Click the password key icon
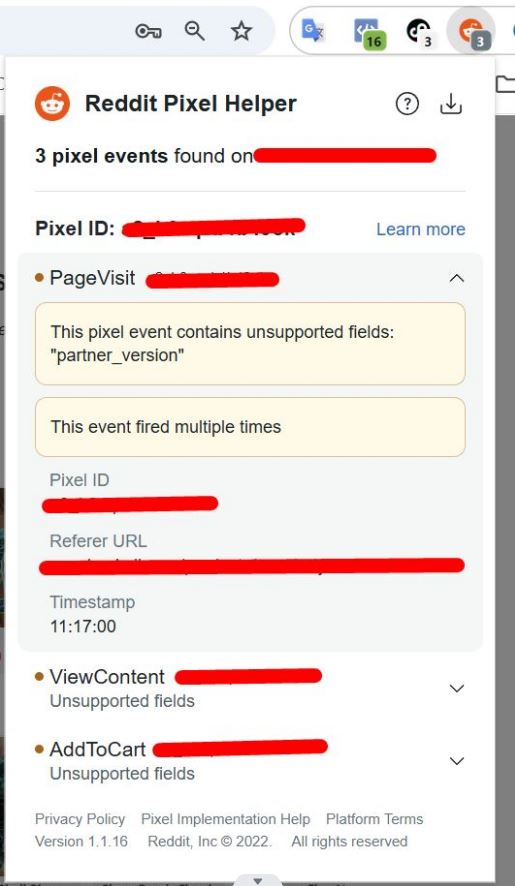Screen dimensions: 515x886 coord(148,32)
